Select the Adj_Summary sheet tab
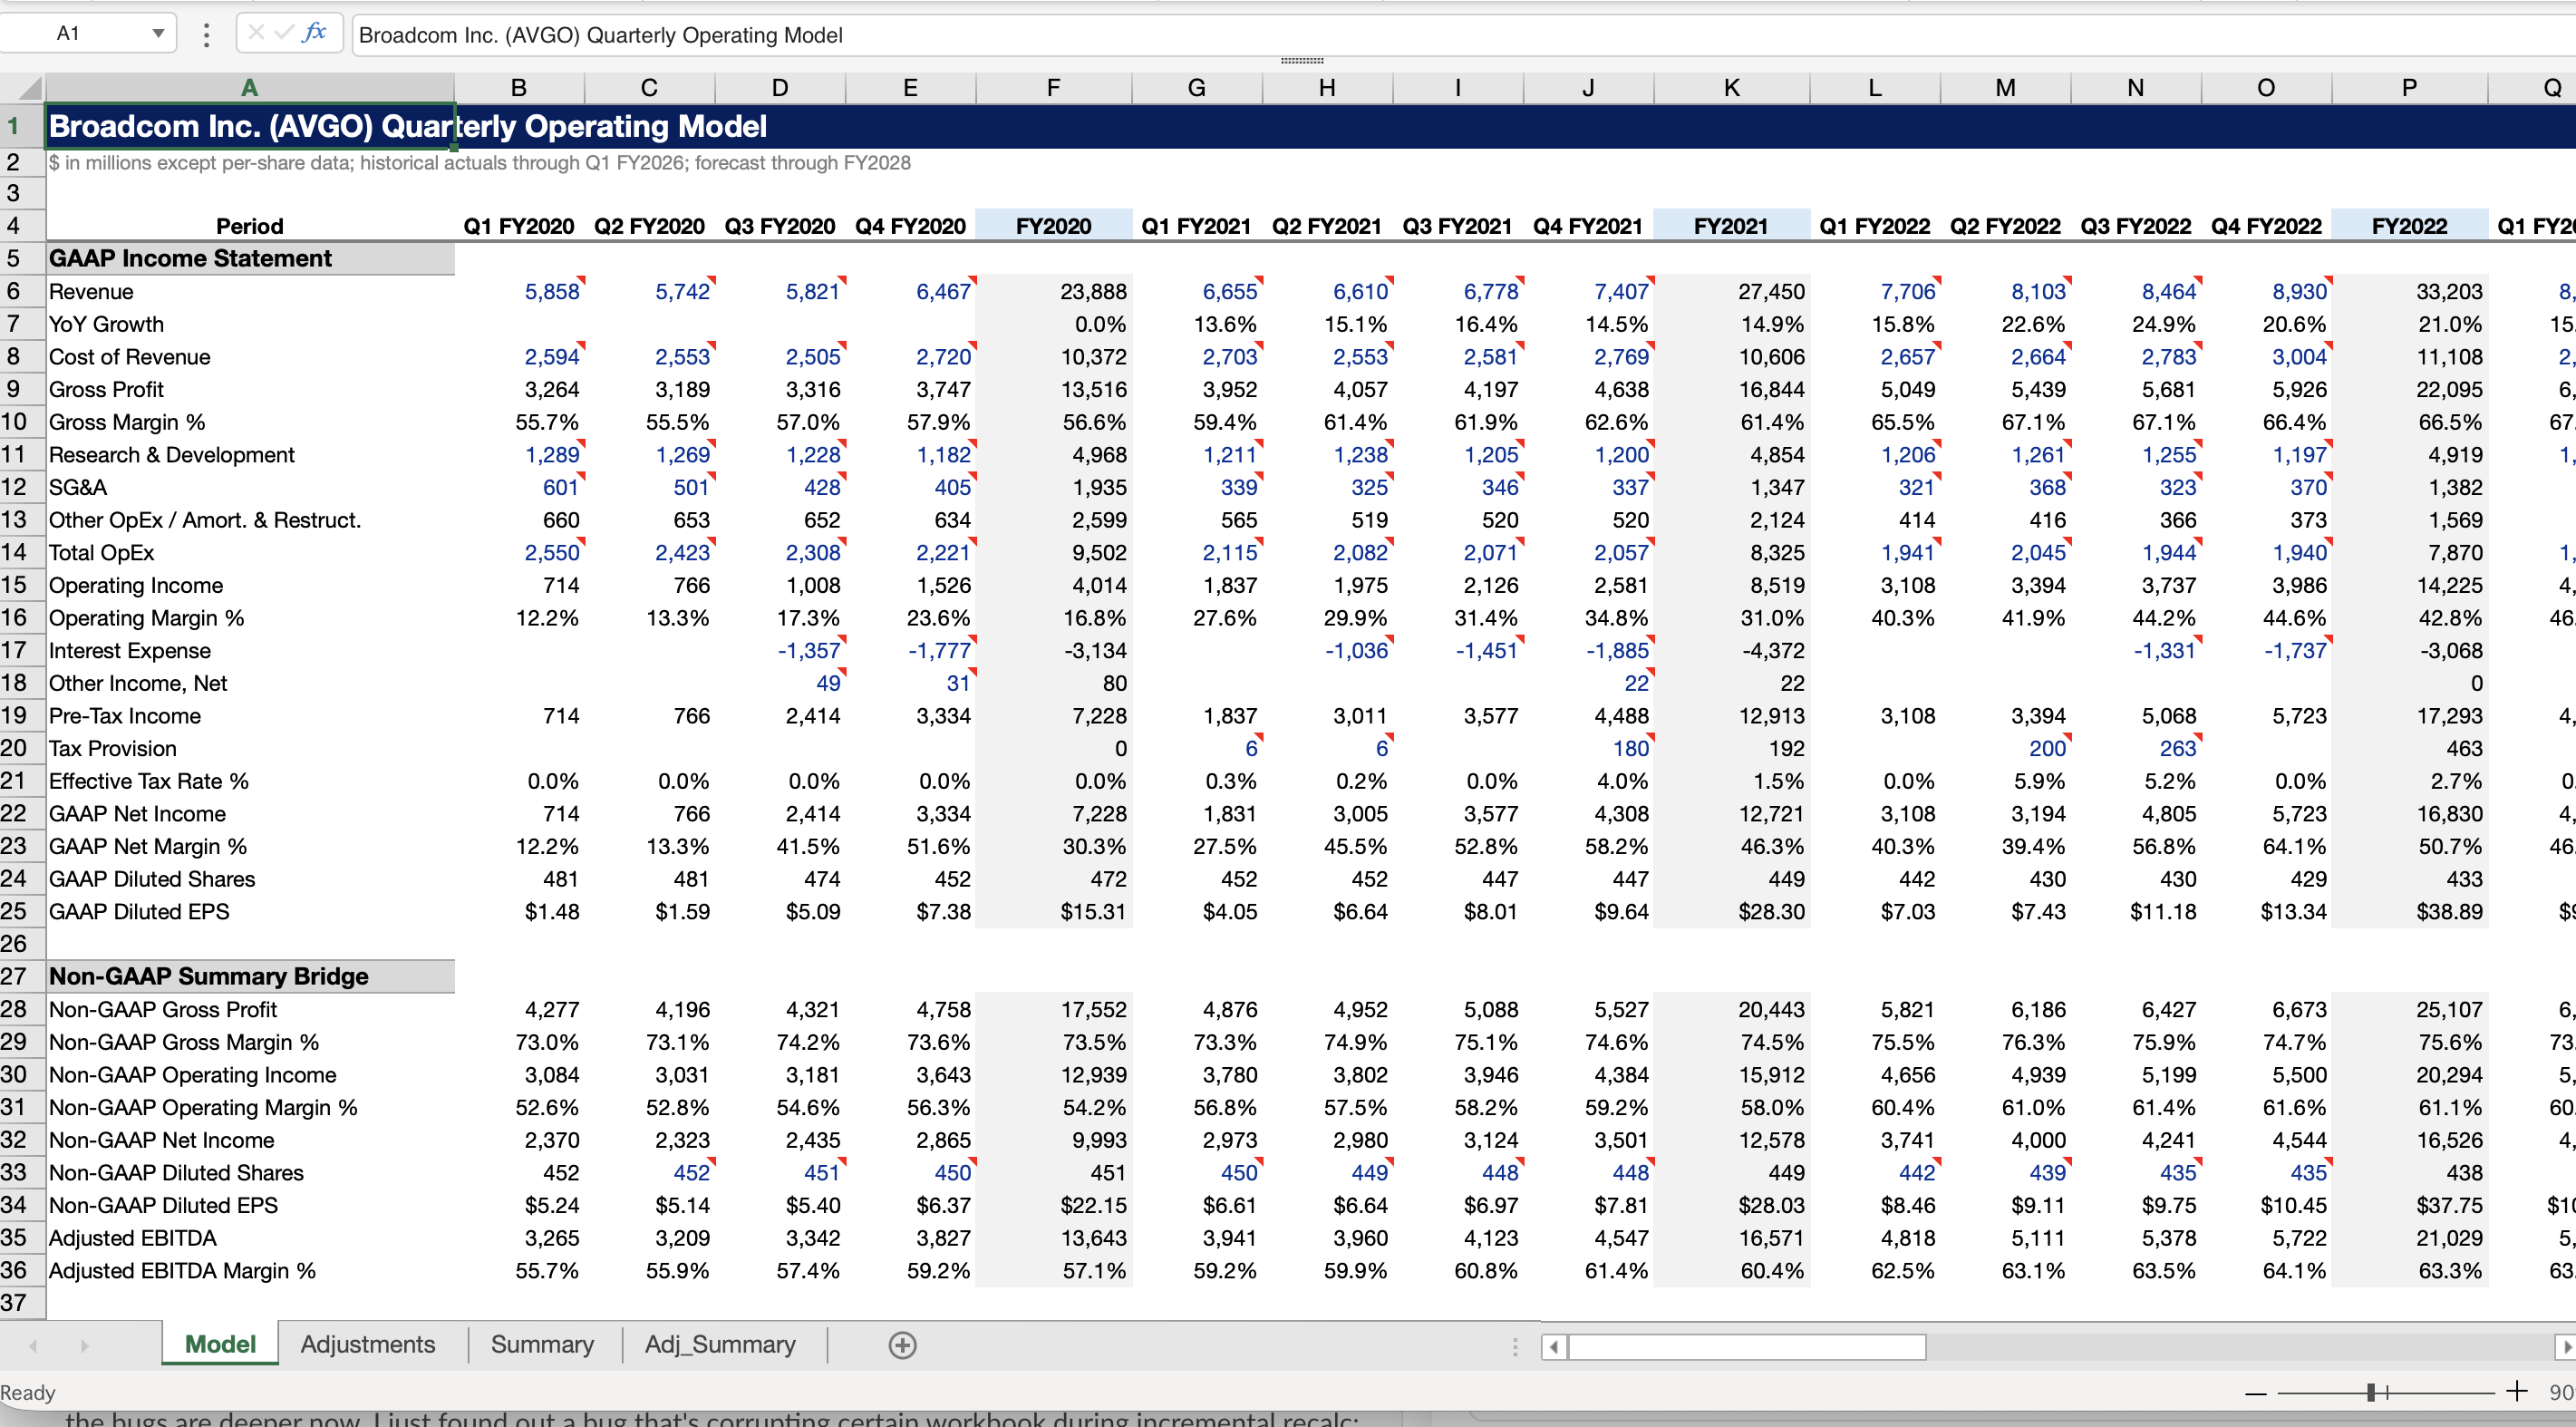The width and height of the screenshot is (2576, 1427). tap(720, 1344)
